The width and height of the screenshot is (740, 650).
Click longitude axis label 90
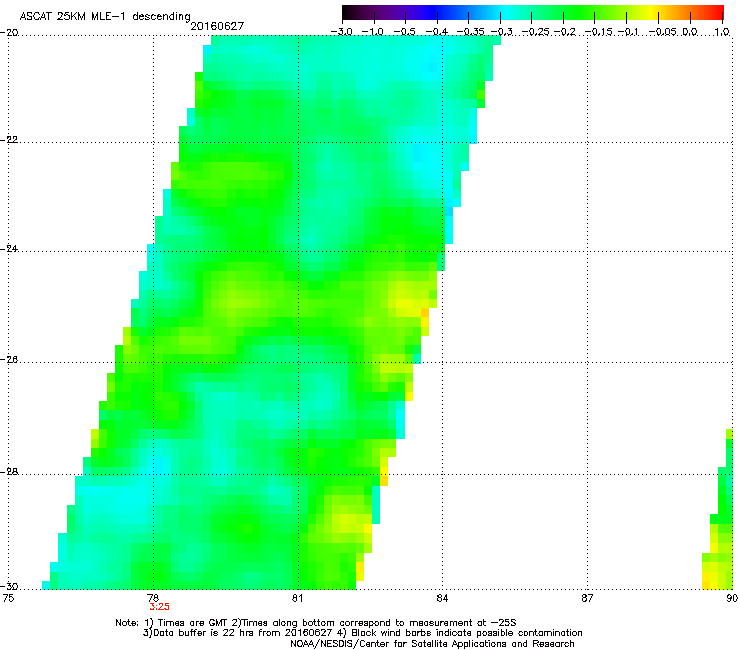pos(732,598)
